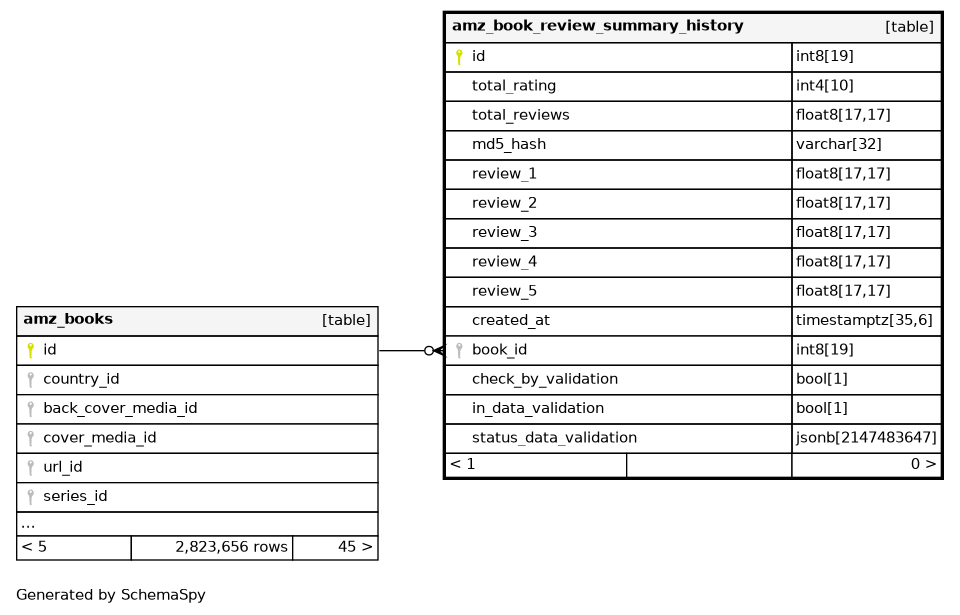Click the jsonb[2147483647] type cell
960x615 pixels.
tap(866, 438)
